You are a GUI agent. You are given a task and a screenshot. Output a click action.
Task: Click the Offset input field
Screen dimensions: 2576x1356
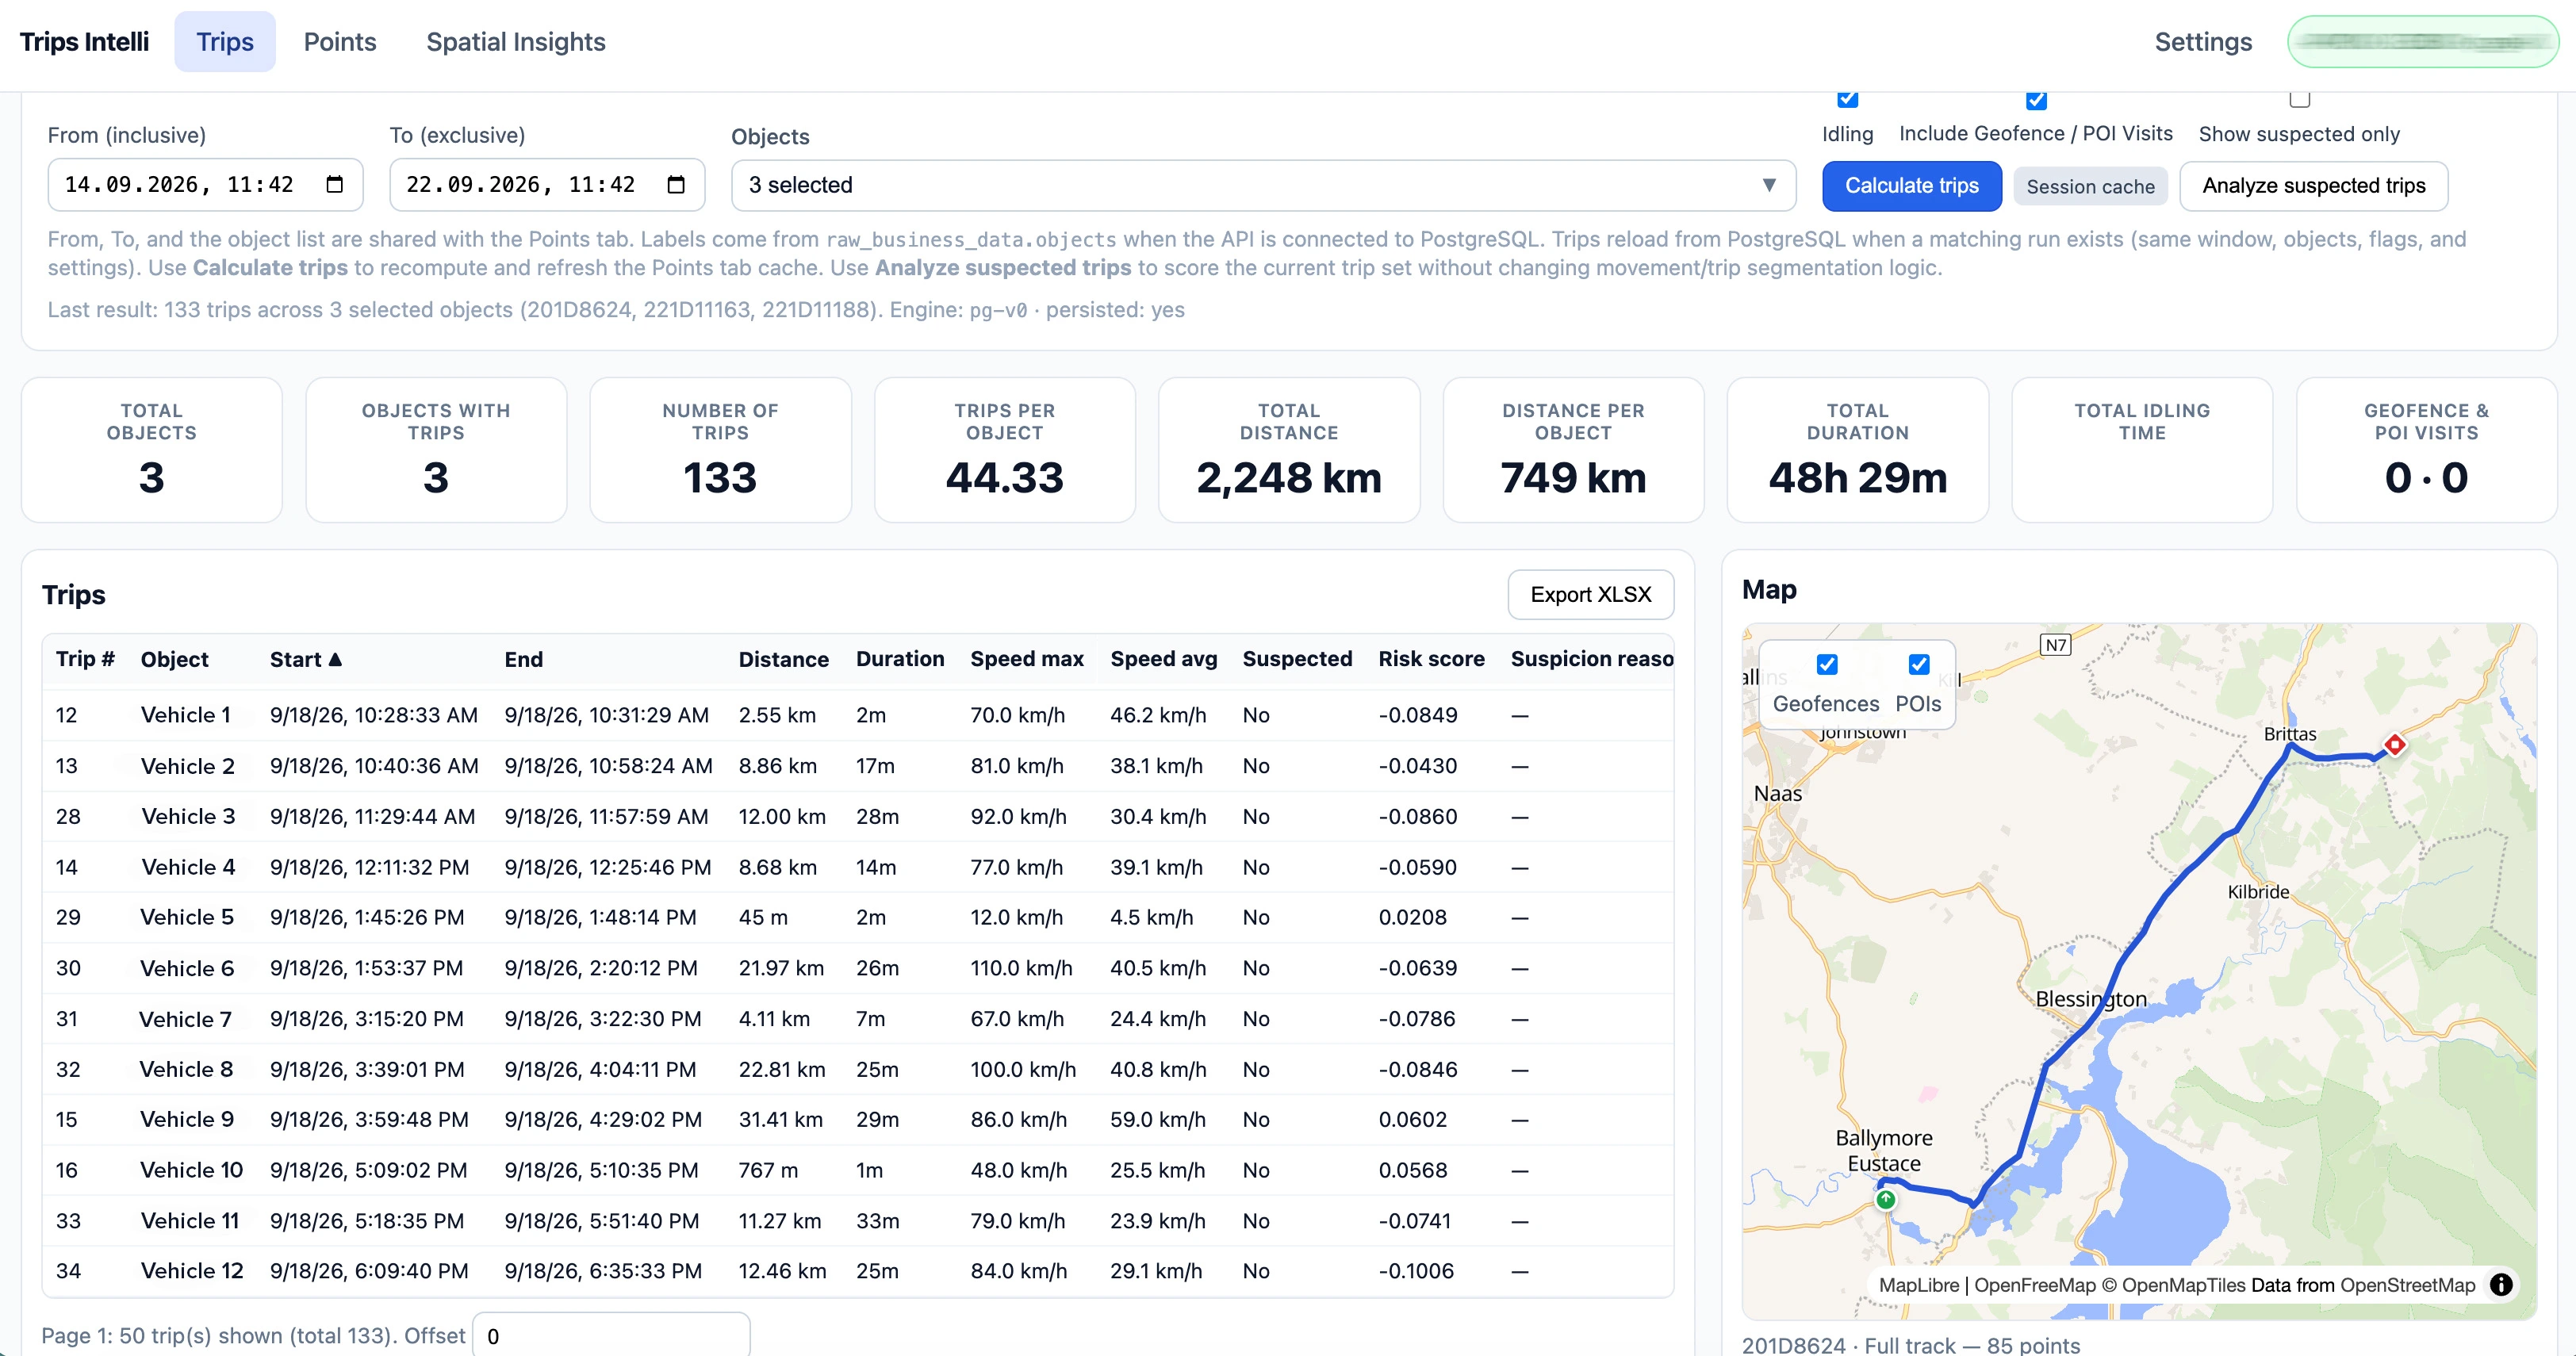[611, 1335]
